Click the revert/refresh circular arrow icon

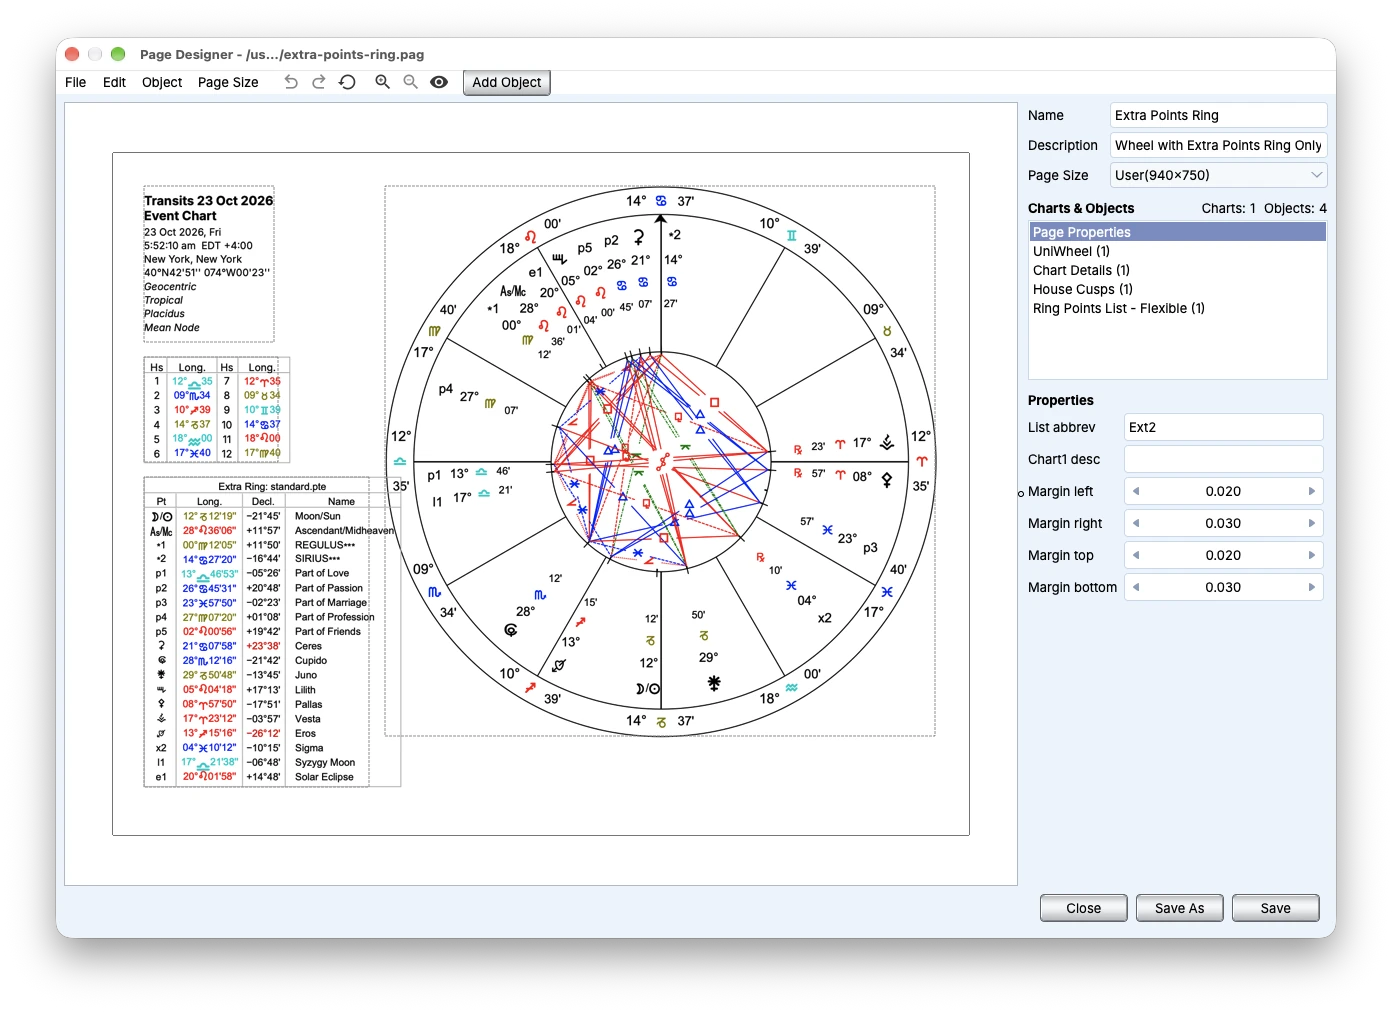coord(348,82)
